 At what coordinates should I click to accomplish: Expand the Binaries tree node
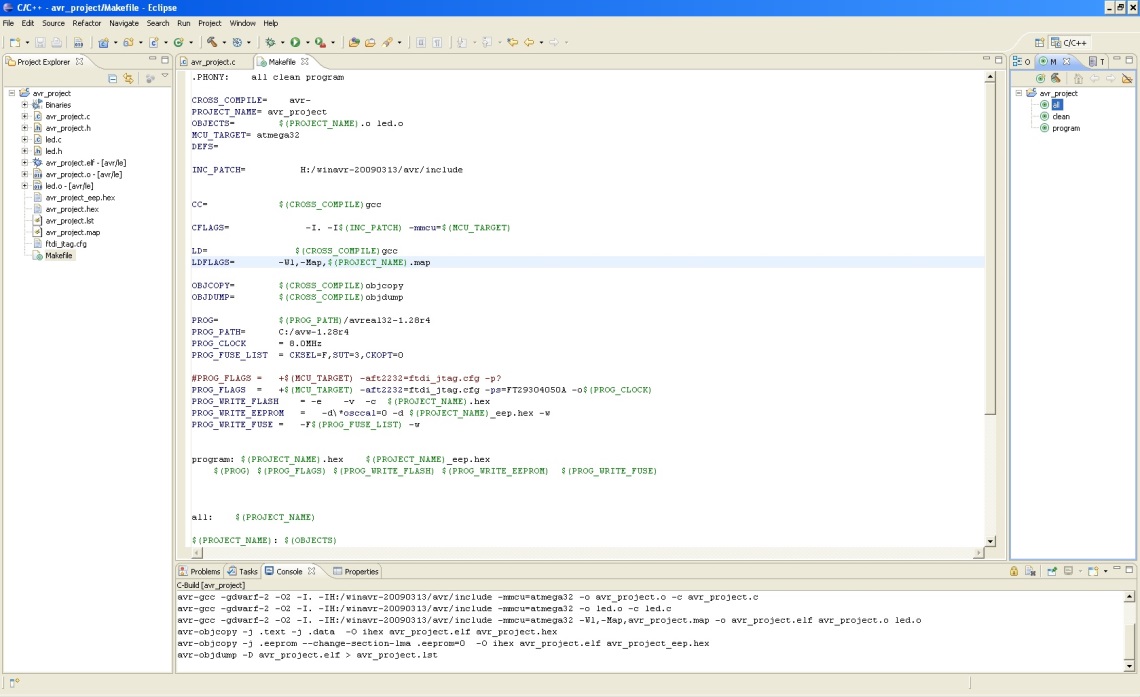25,105
